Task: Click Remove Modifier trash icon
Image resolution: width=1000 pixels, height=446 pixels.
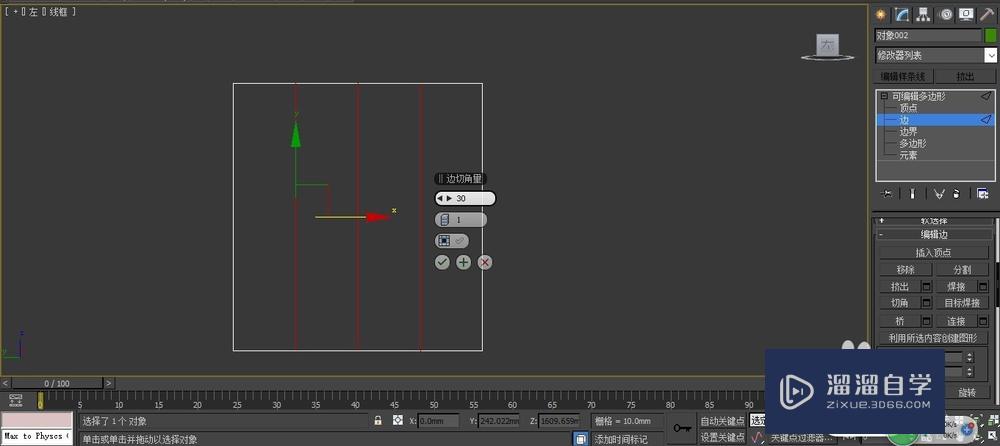Action: click(957, 193)
